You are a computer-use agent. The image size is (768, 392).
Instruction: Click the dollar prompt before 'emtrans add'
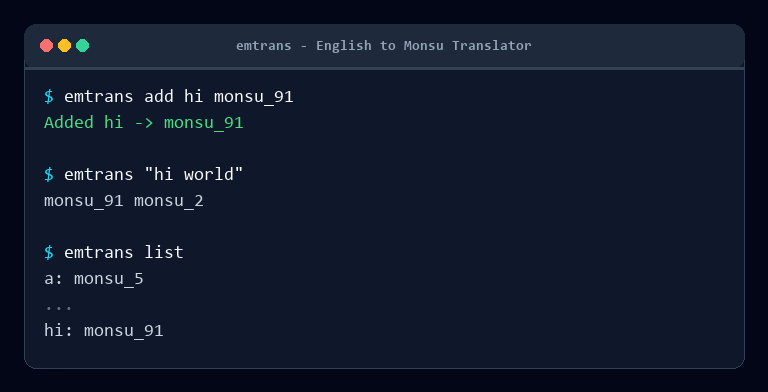point(49,97)
